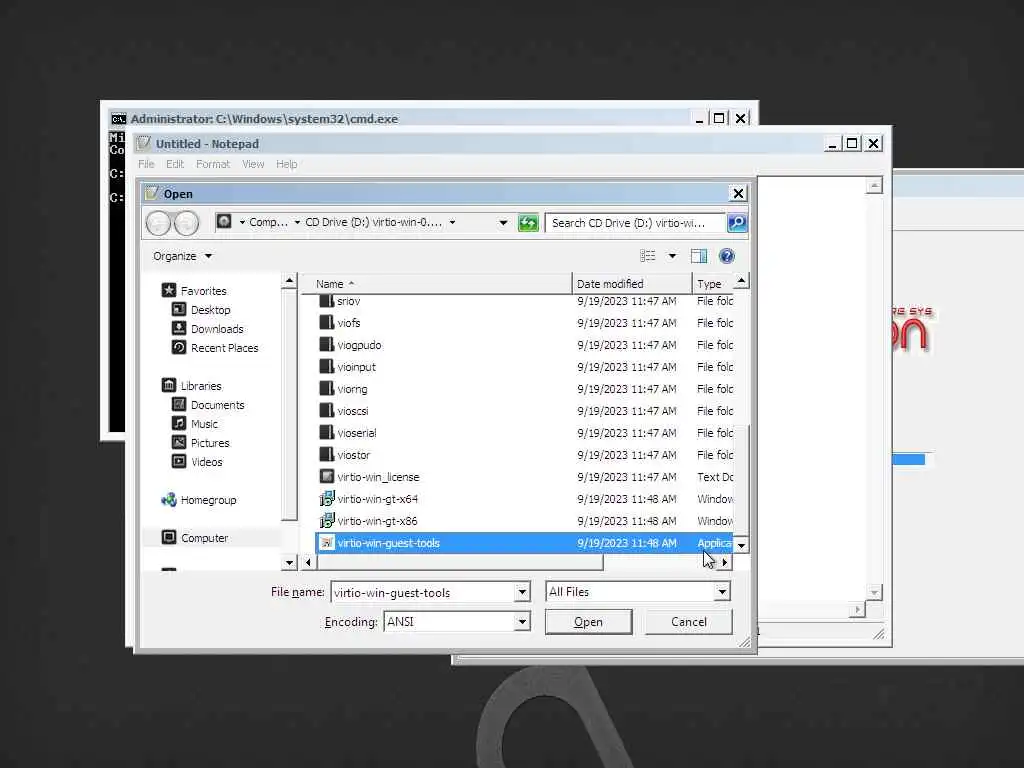Click the change view icon
Screen dimensions: 1024x768
pyautogui.click(x=647, y=256)
